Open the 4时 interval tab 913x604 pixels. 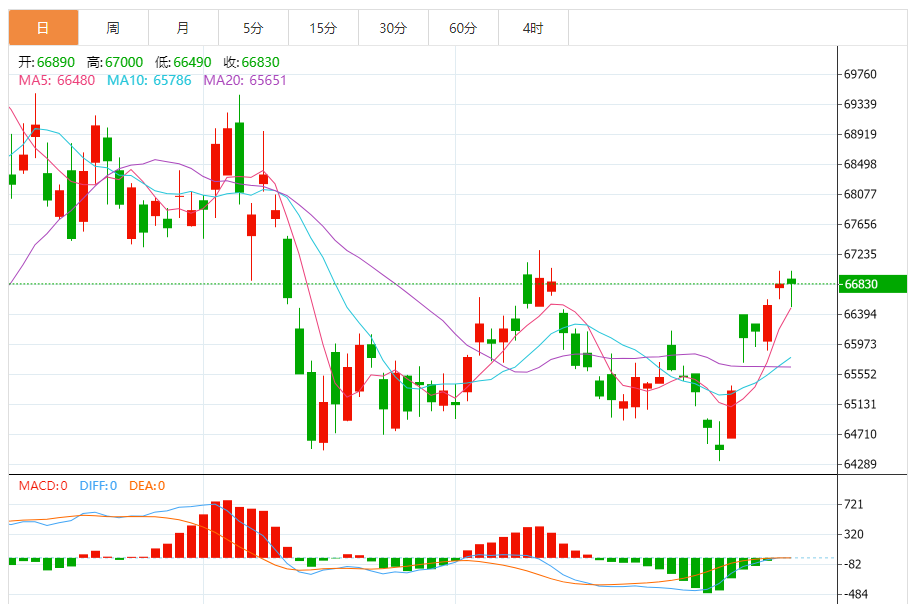click(x=533, y=28)
